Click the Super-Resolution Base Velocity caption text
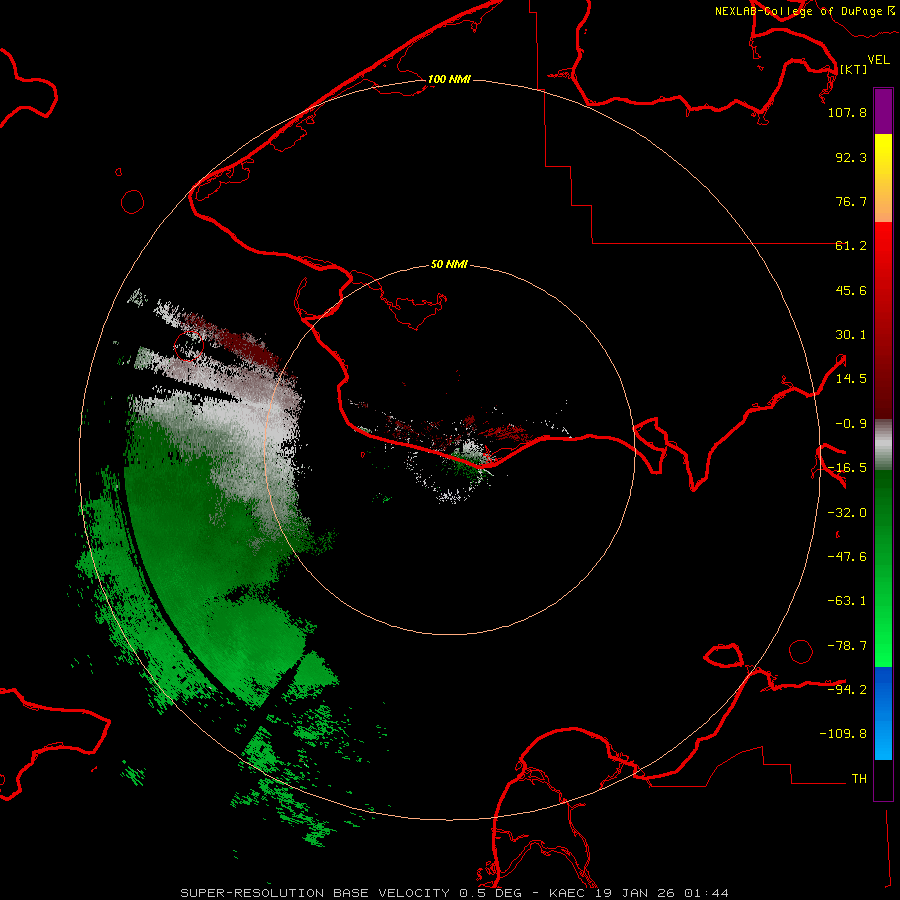 click(x=455, y=893)
